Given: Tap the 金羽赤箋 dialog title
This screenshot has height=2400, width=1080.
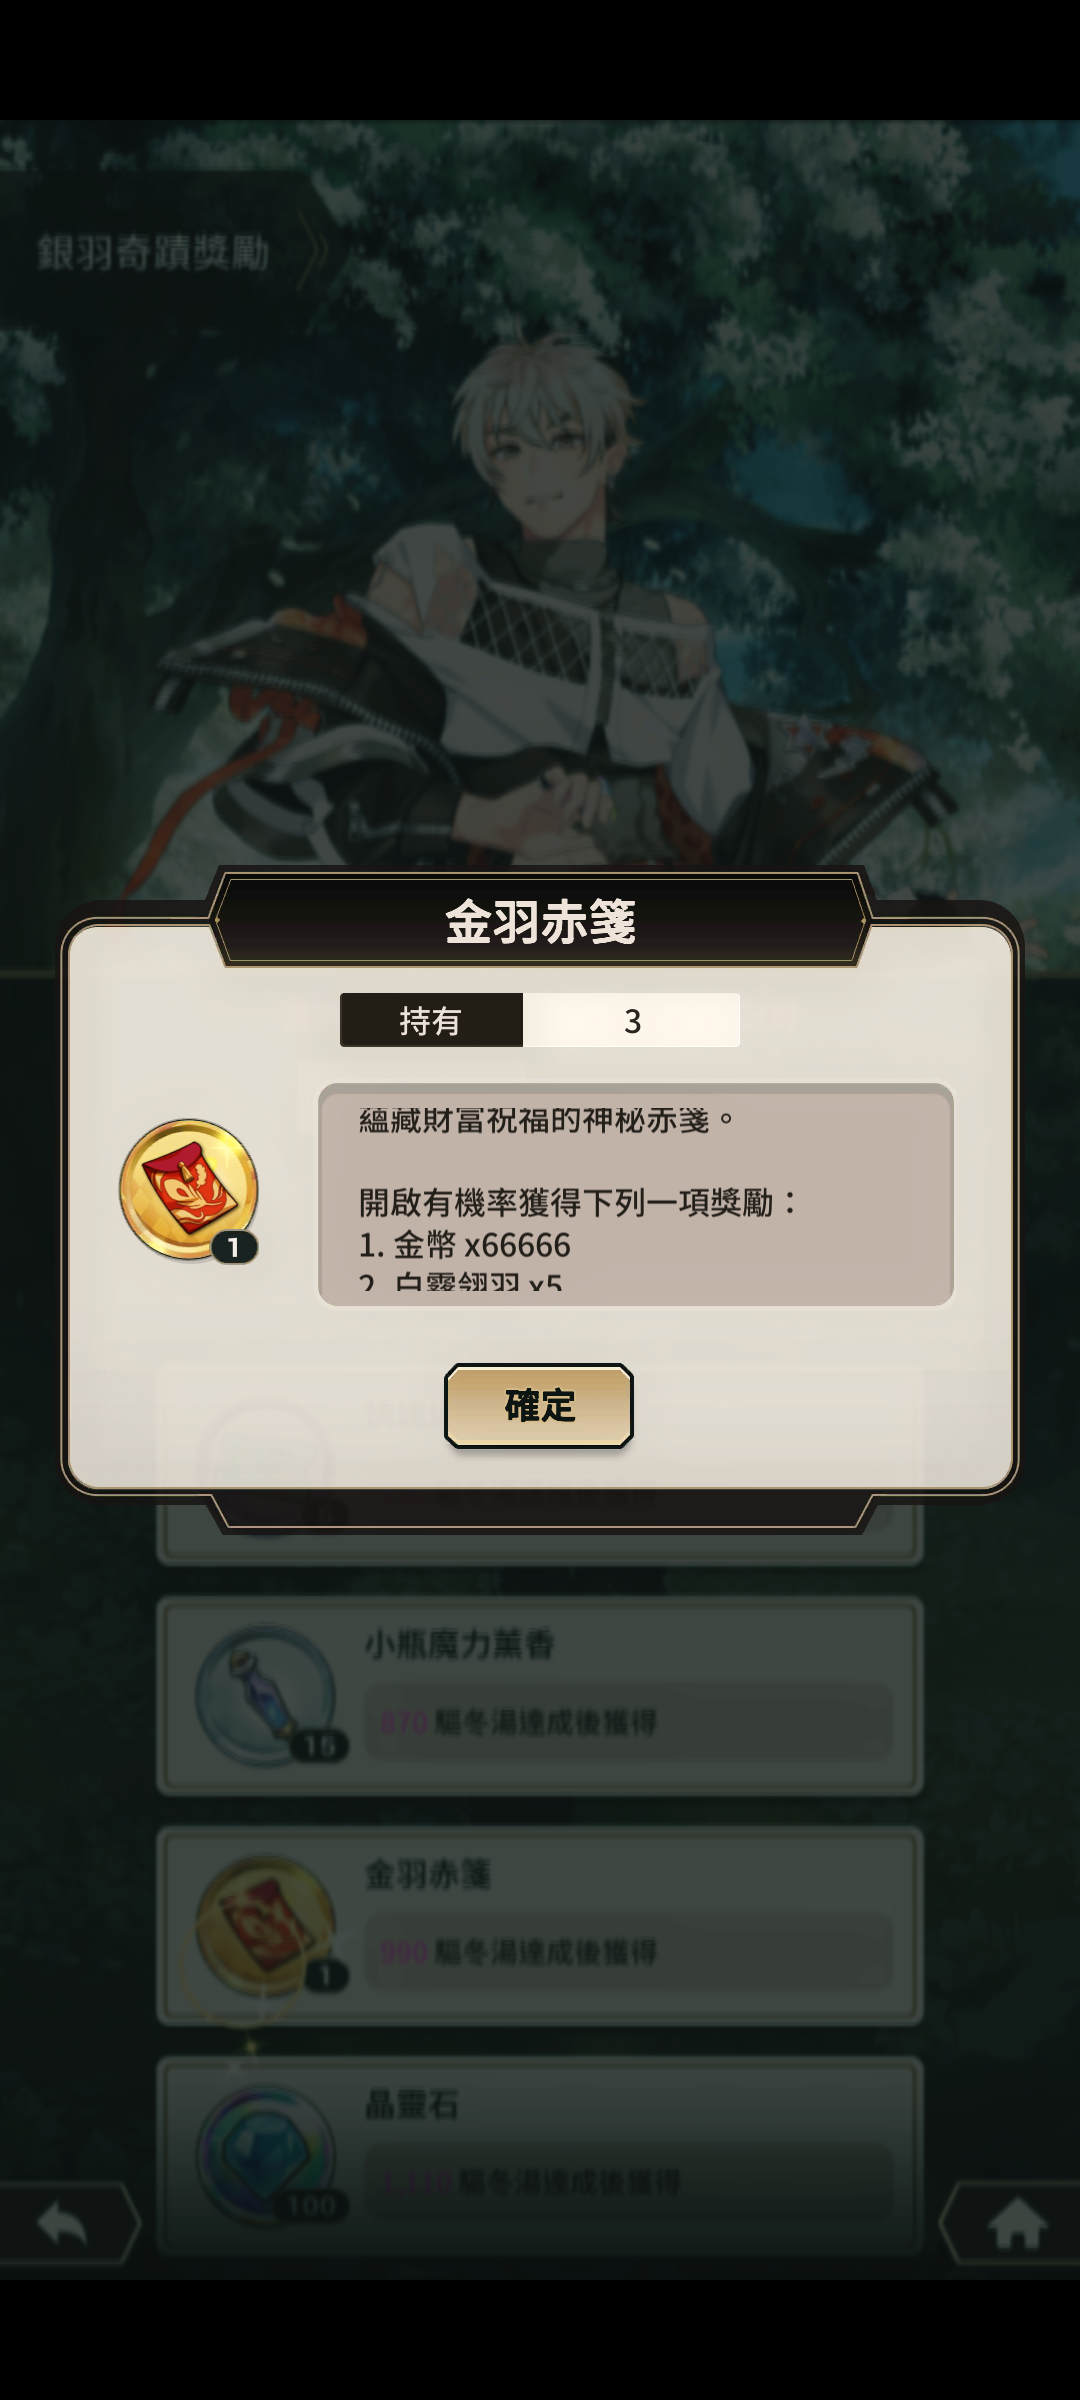Looking at the screenshot, I should tap(540, 921).
